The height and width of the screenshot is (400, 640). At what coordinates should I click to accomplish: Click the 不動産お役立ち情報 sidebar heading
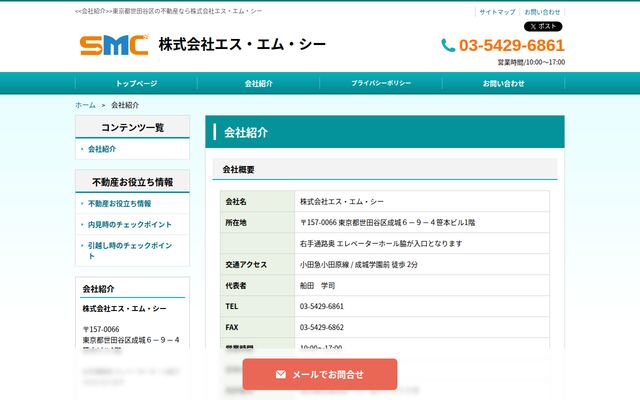[133, 182]
